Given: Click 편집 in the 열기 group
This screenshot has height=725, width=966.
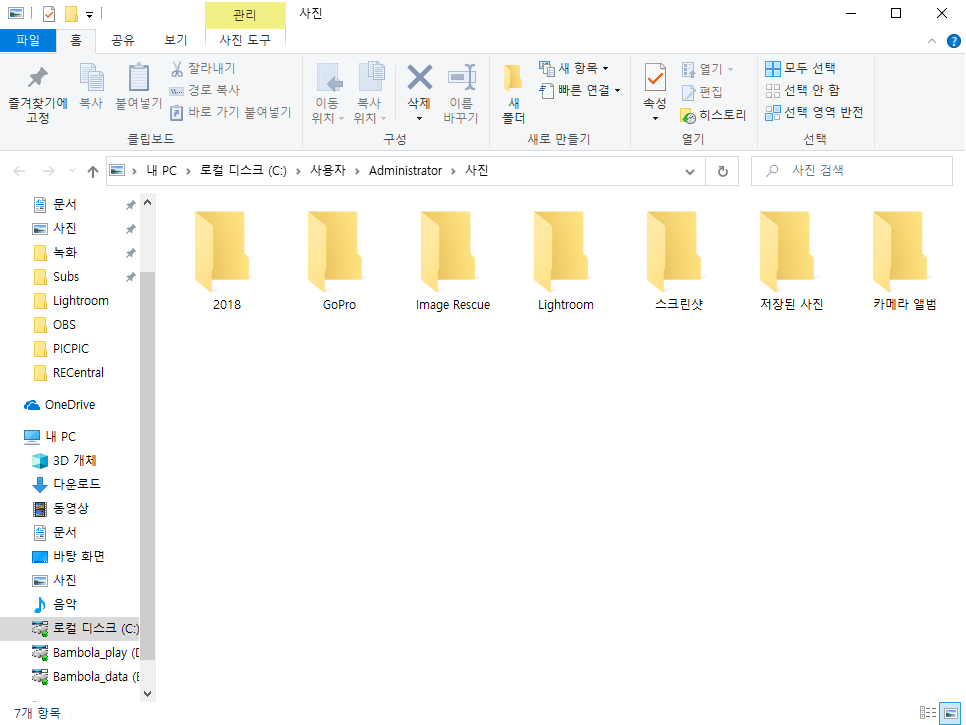Looking at the screenshot, I should coord(702,92).
